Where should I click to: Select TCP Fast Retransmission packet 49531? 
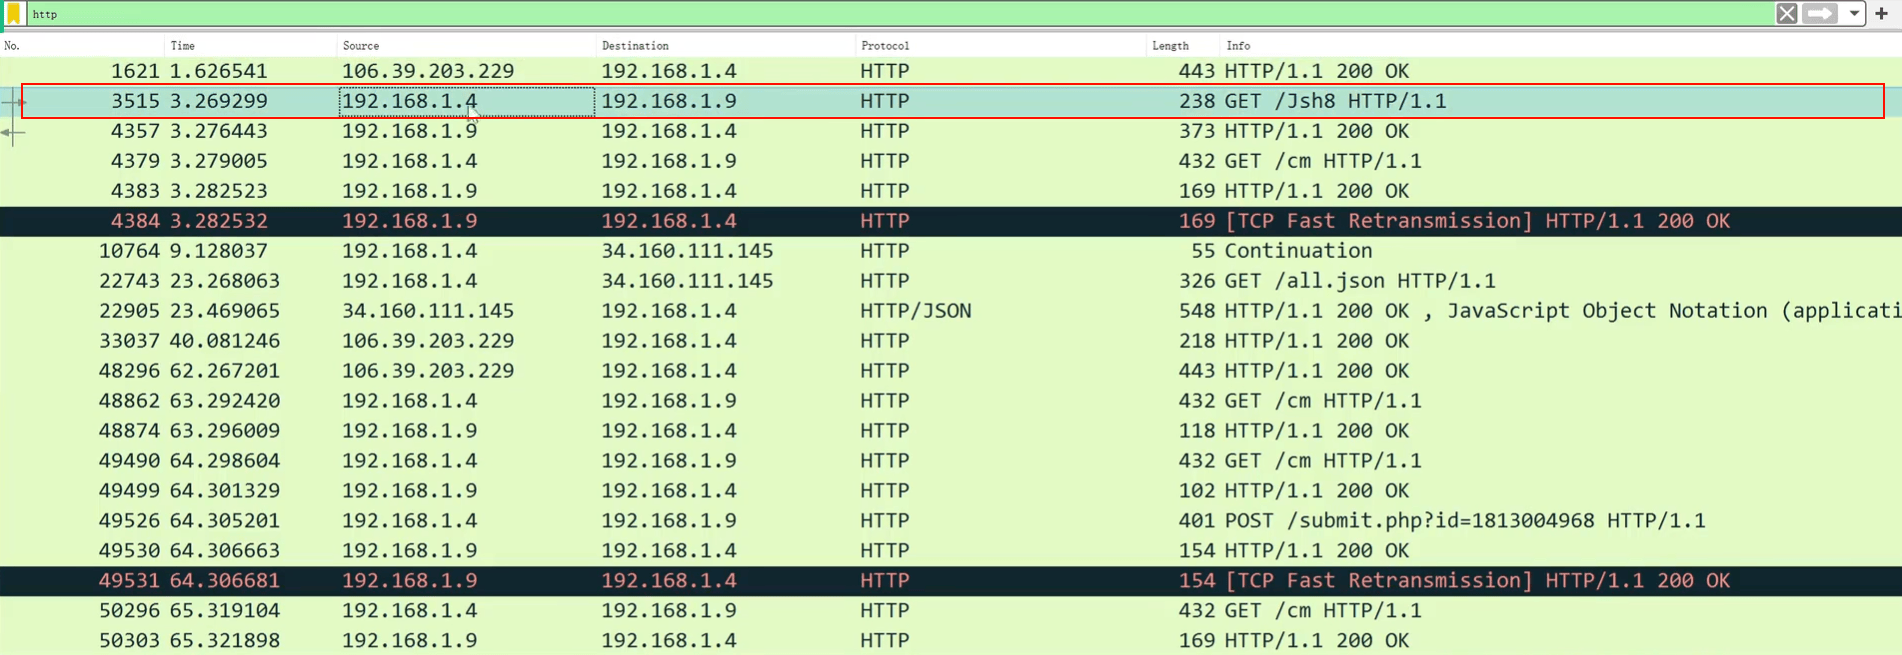(951, 581)
